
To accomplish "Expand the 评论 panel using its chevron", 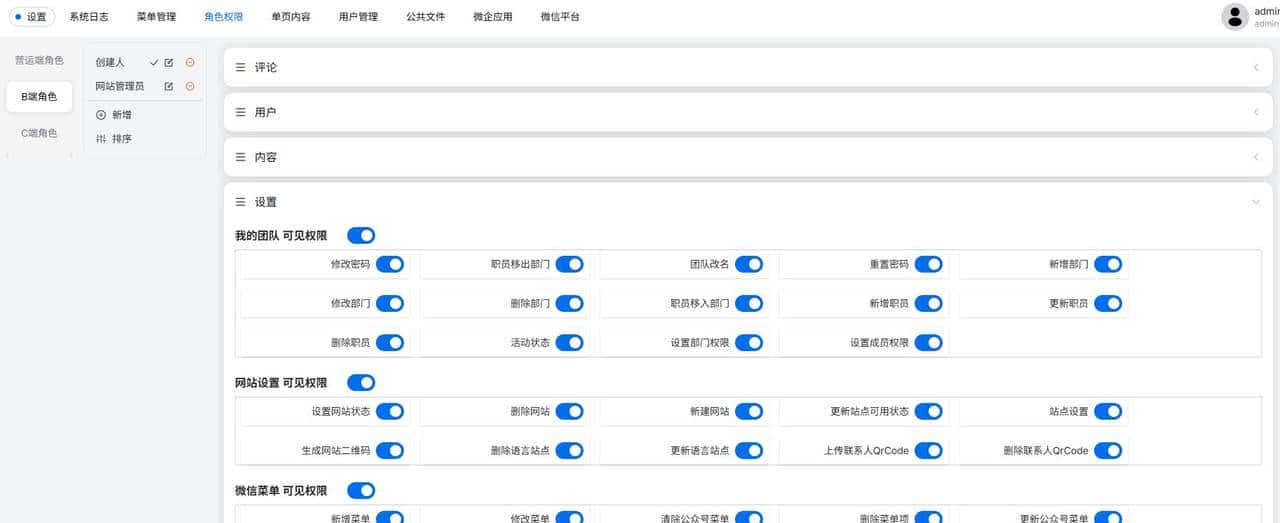I will (1256, 67).
